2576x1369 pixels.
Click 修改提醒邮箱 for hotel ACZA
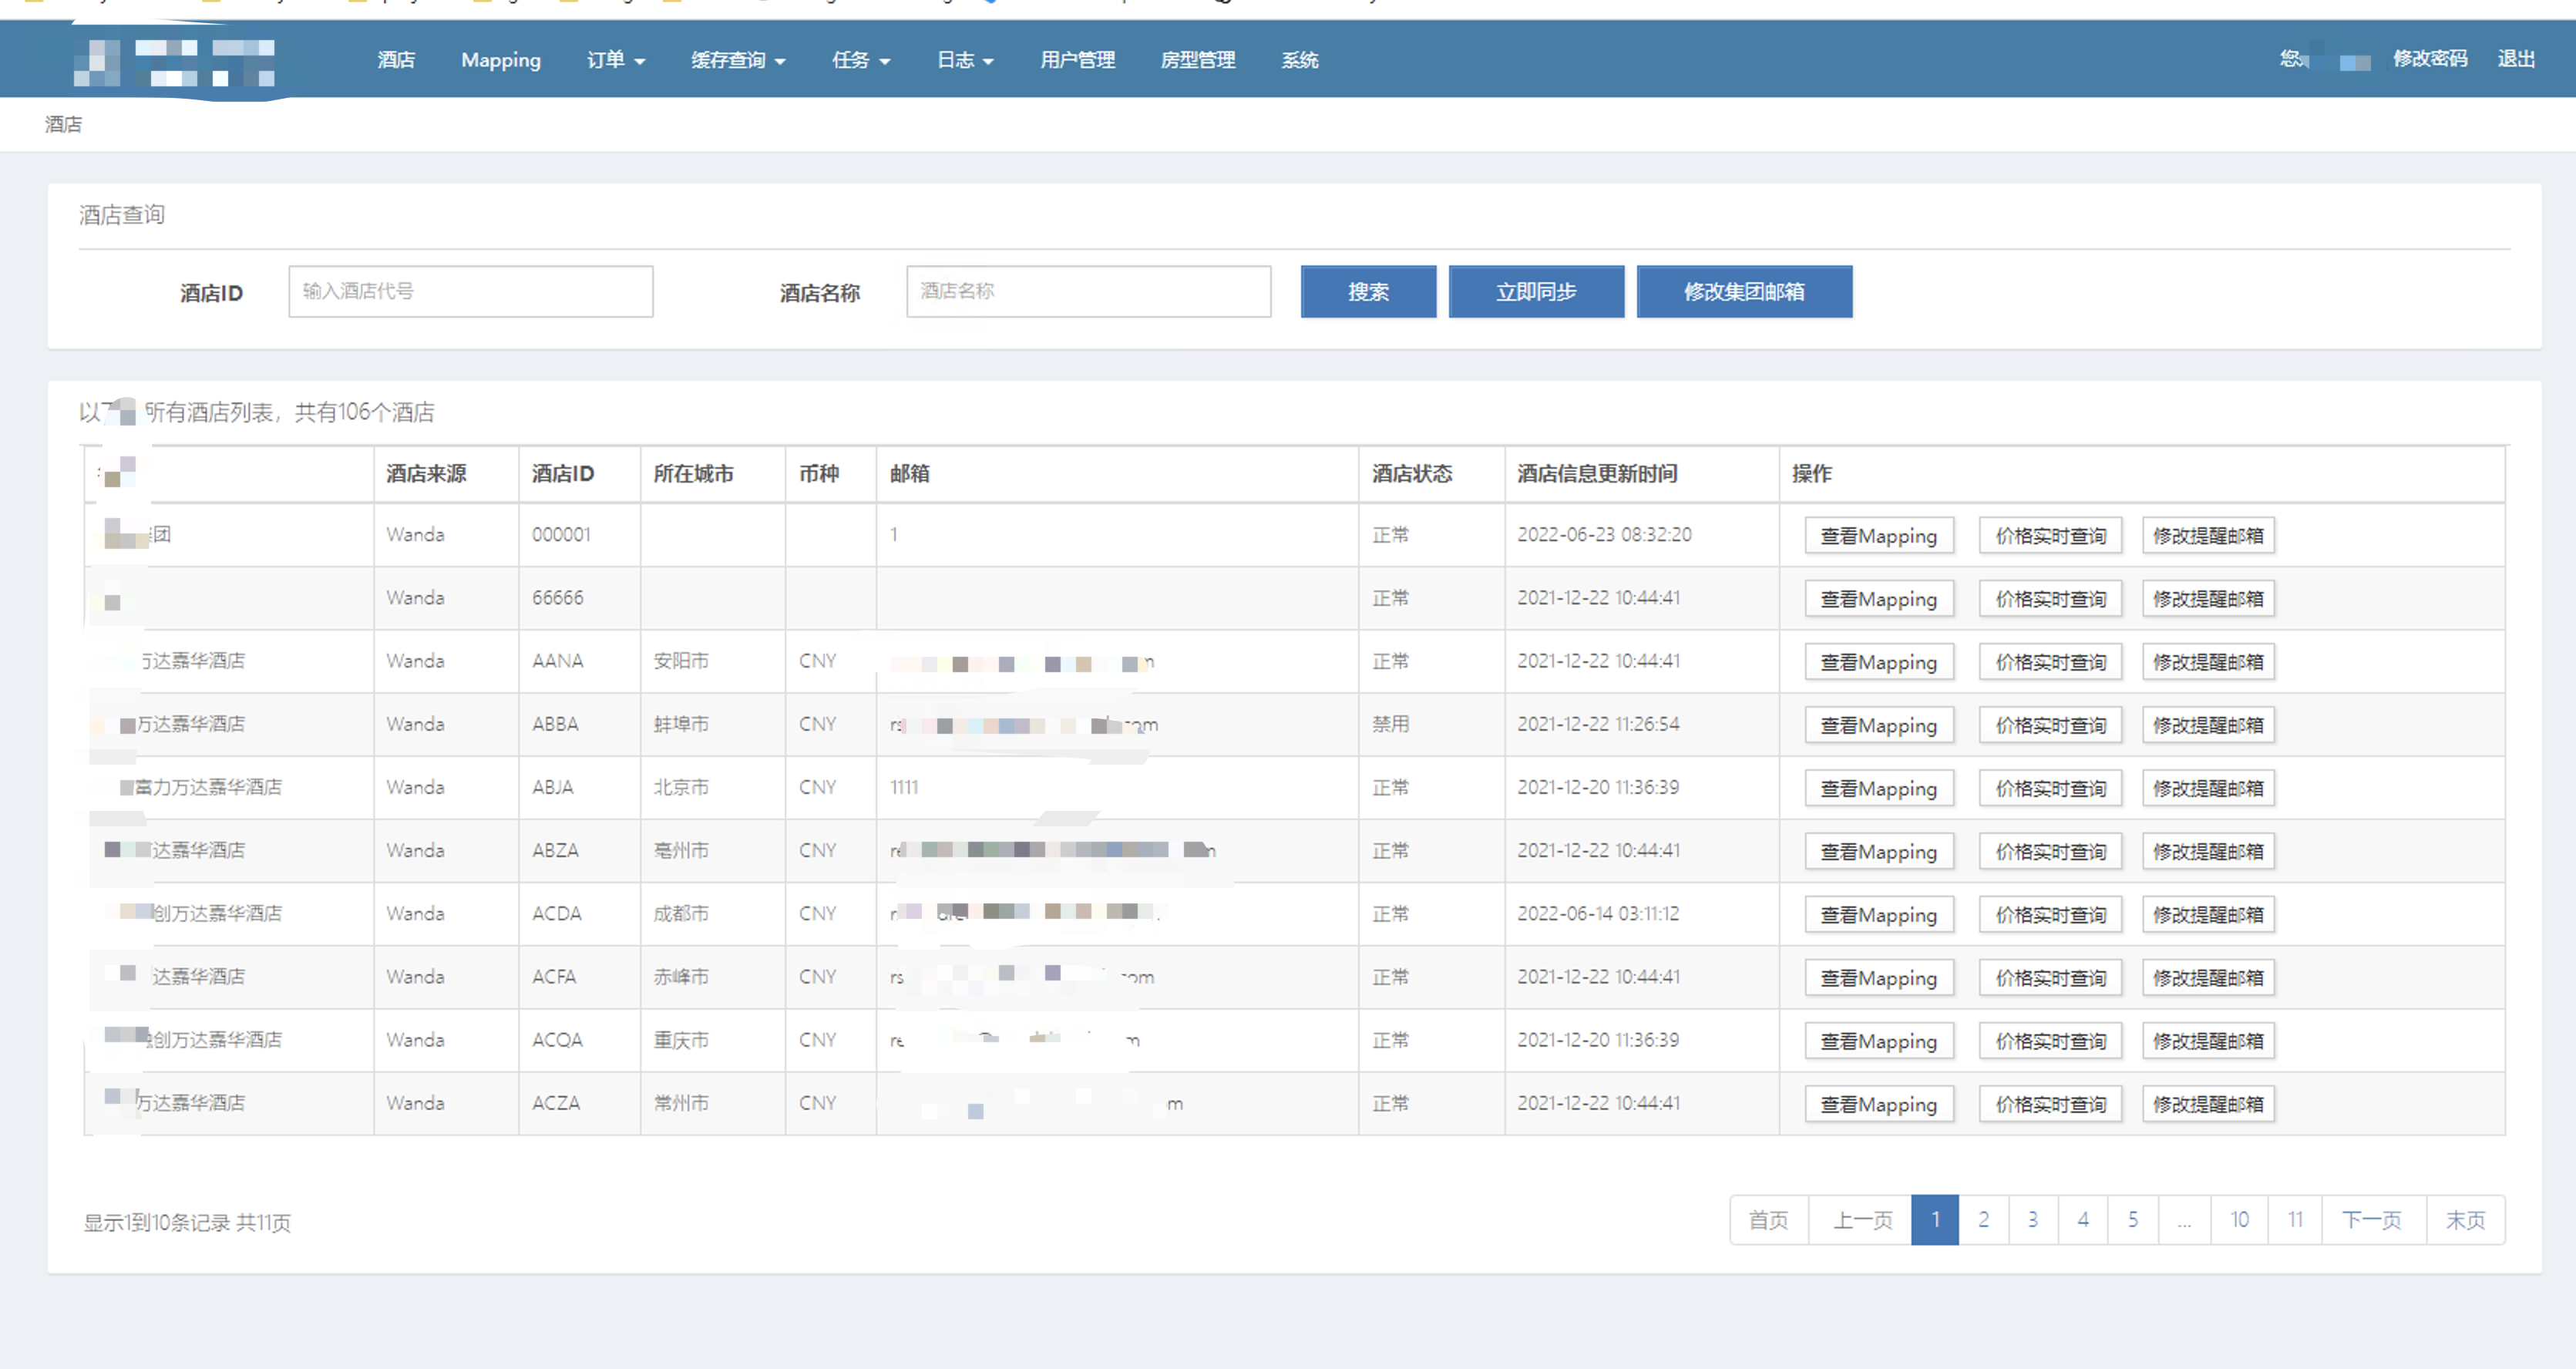[2207, 1103]
